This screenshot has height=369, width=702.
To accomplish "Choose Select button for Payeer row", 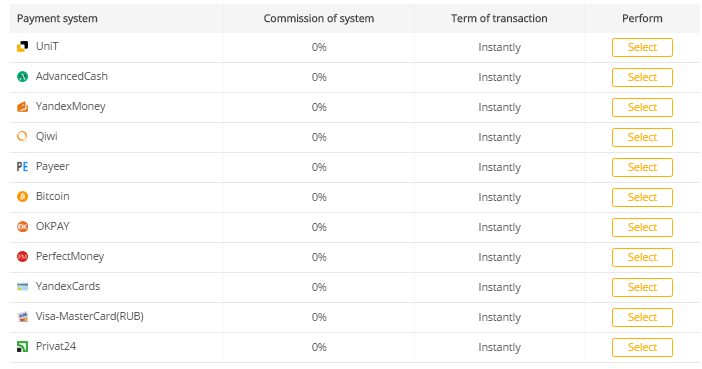I will [x=642, y=167].
